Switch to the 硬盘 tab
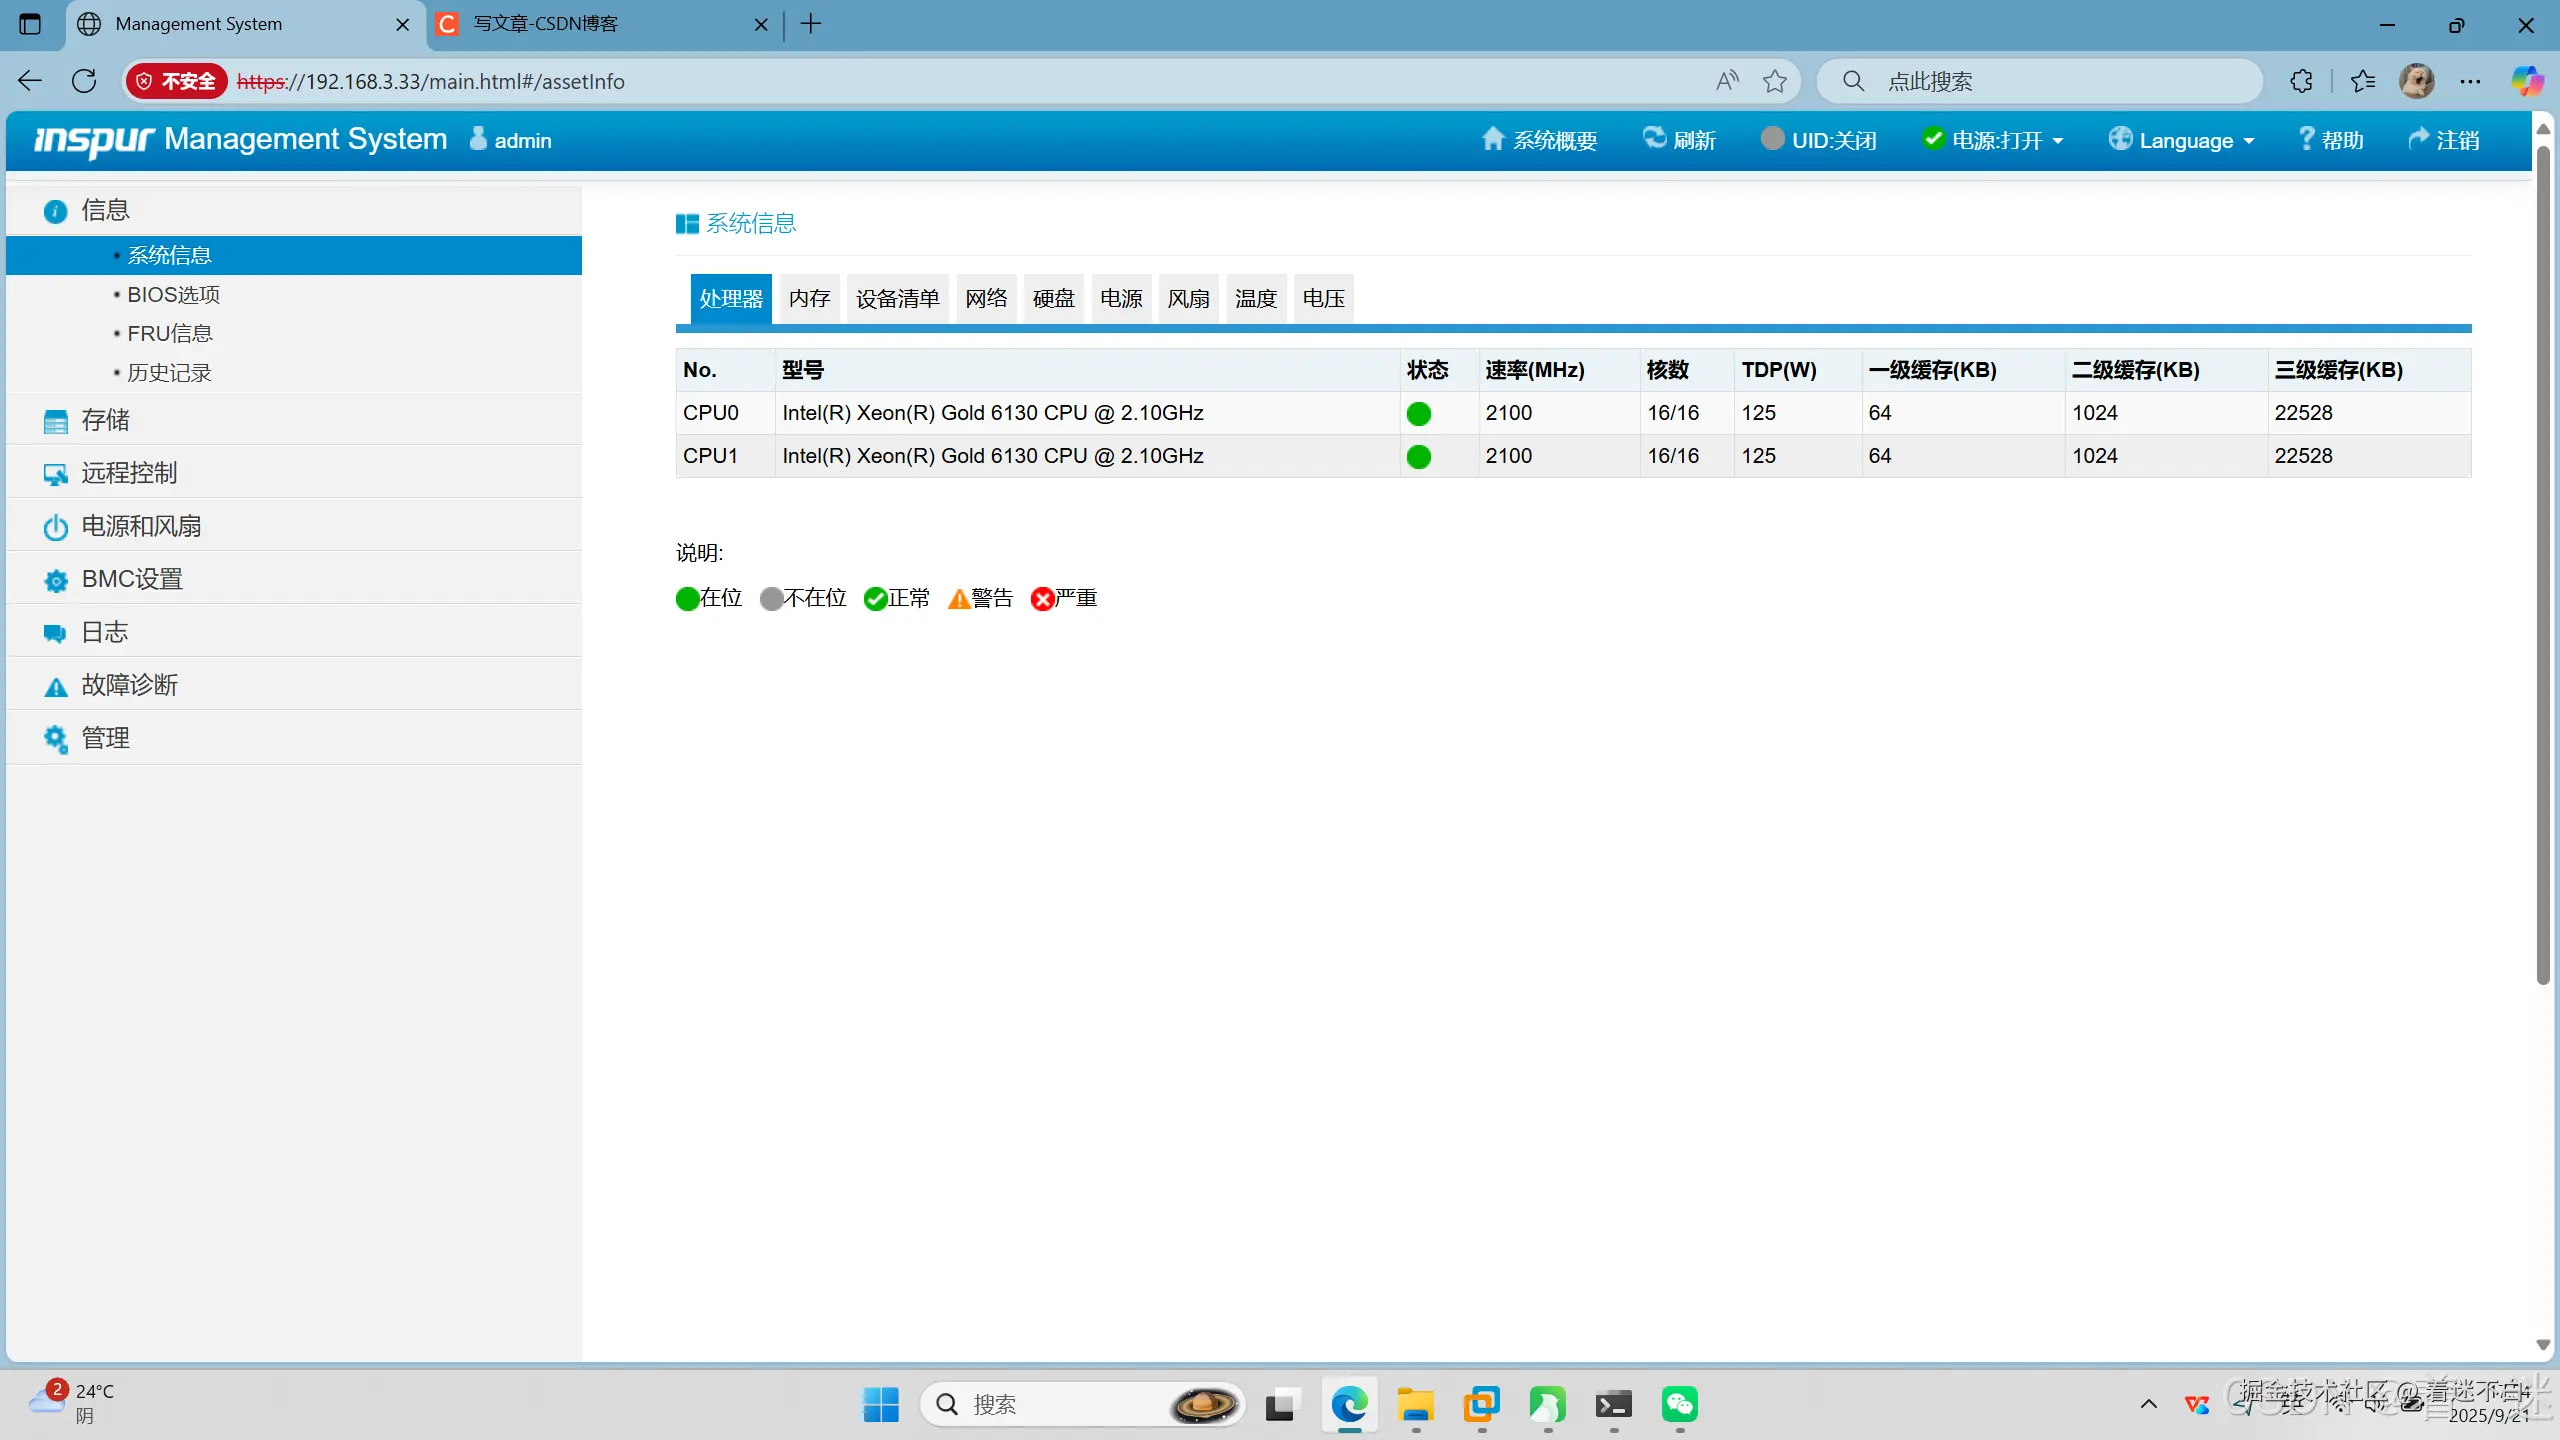This screenshot has width=2560, height=1440. click(x=1053, y=298)
